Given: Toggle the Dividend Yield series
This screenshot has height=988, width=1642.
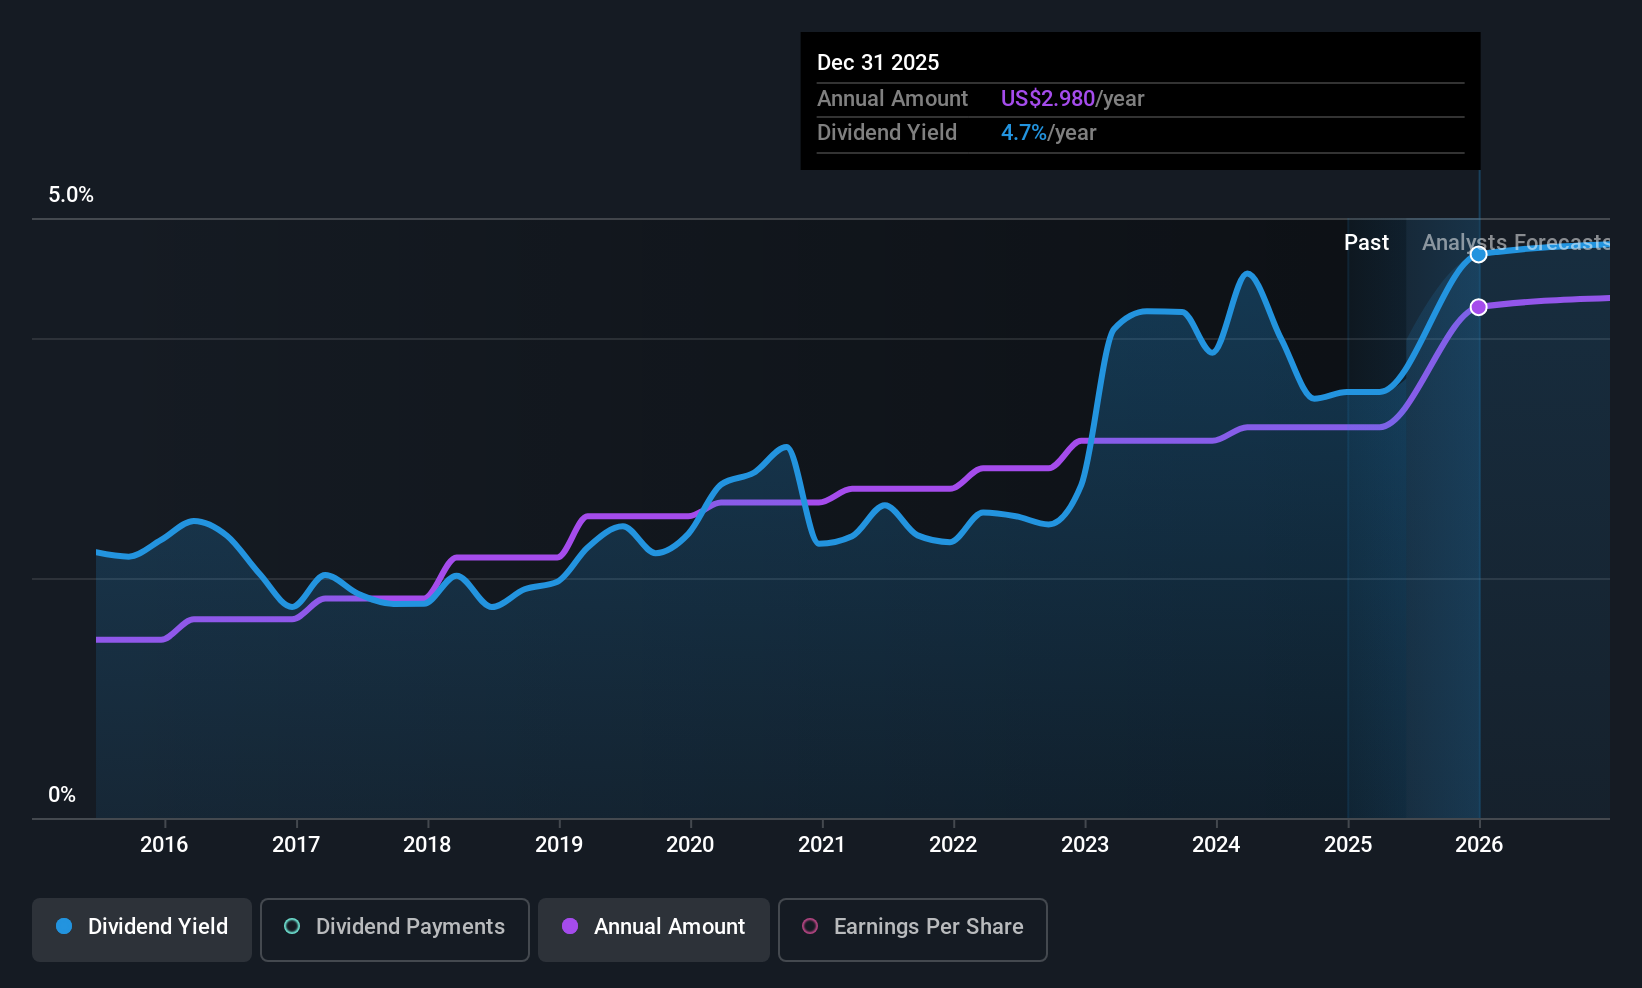Looking at the screenshot, I should click(x=142, y=929).
